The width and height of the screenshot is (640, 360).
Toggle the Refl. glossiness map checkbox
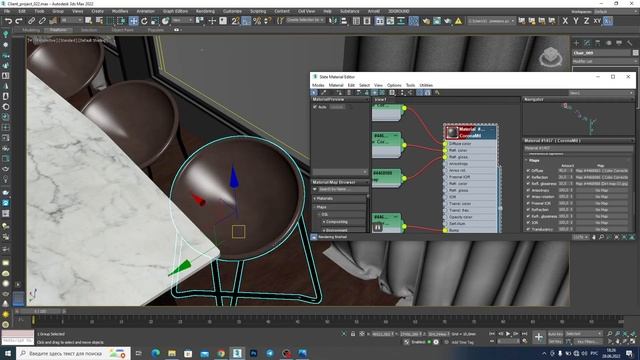click(x=528, y=184)
